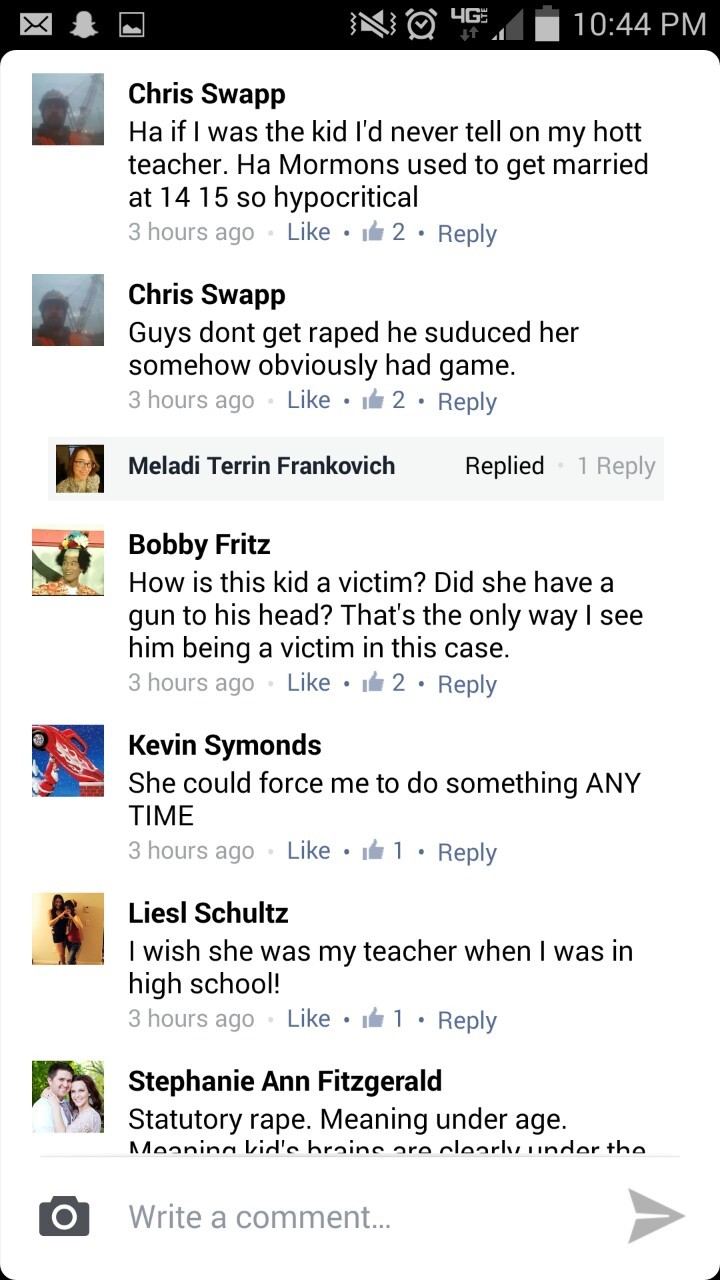Open Stephanie Ann Fitzgerald's profile name
Image resolution: width=720 pixels, height=1280 pixels.
coord(284,1081)
